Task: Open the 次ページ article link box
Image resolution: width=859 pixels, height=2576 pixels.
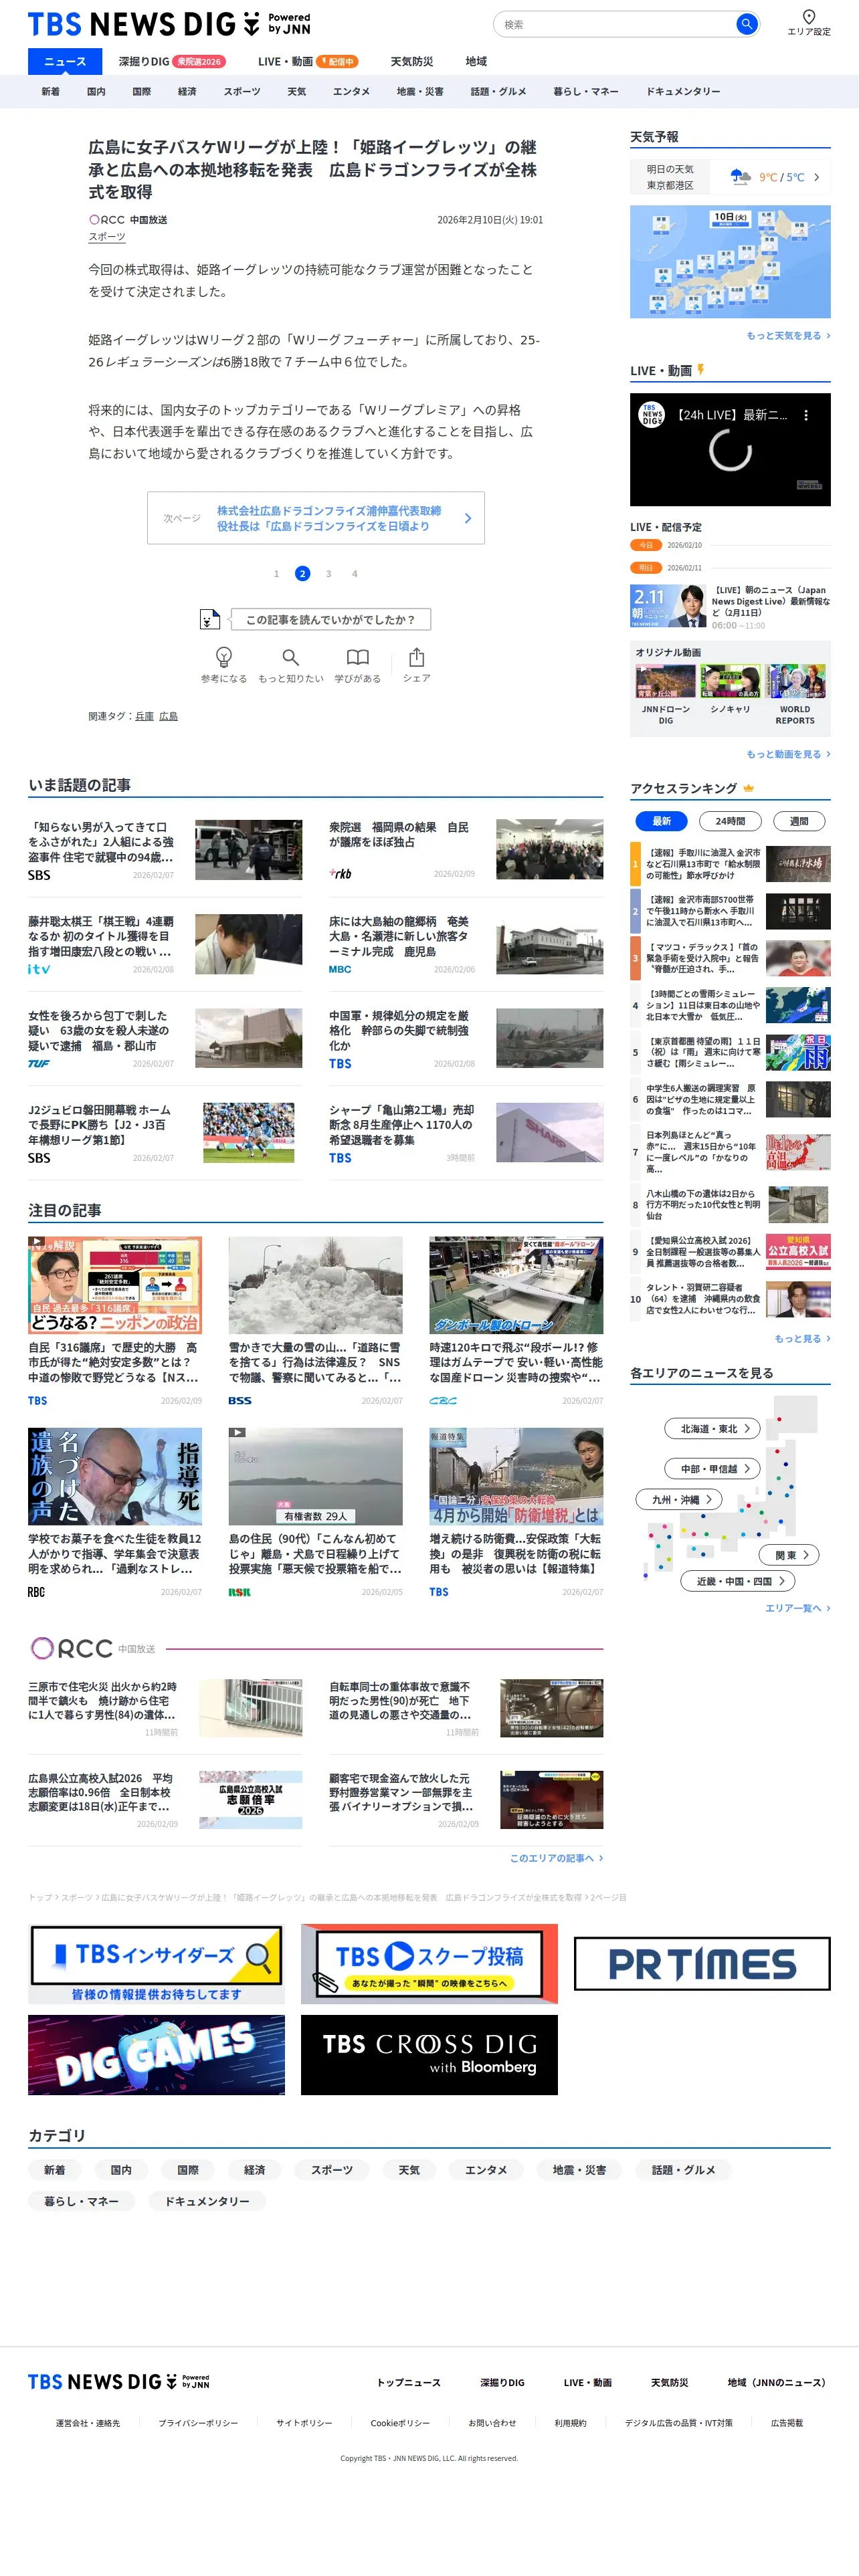Action: pos(316,518)
